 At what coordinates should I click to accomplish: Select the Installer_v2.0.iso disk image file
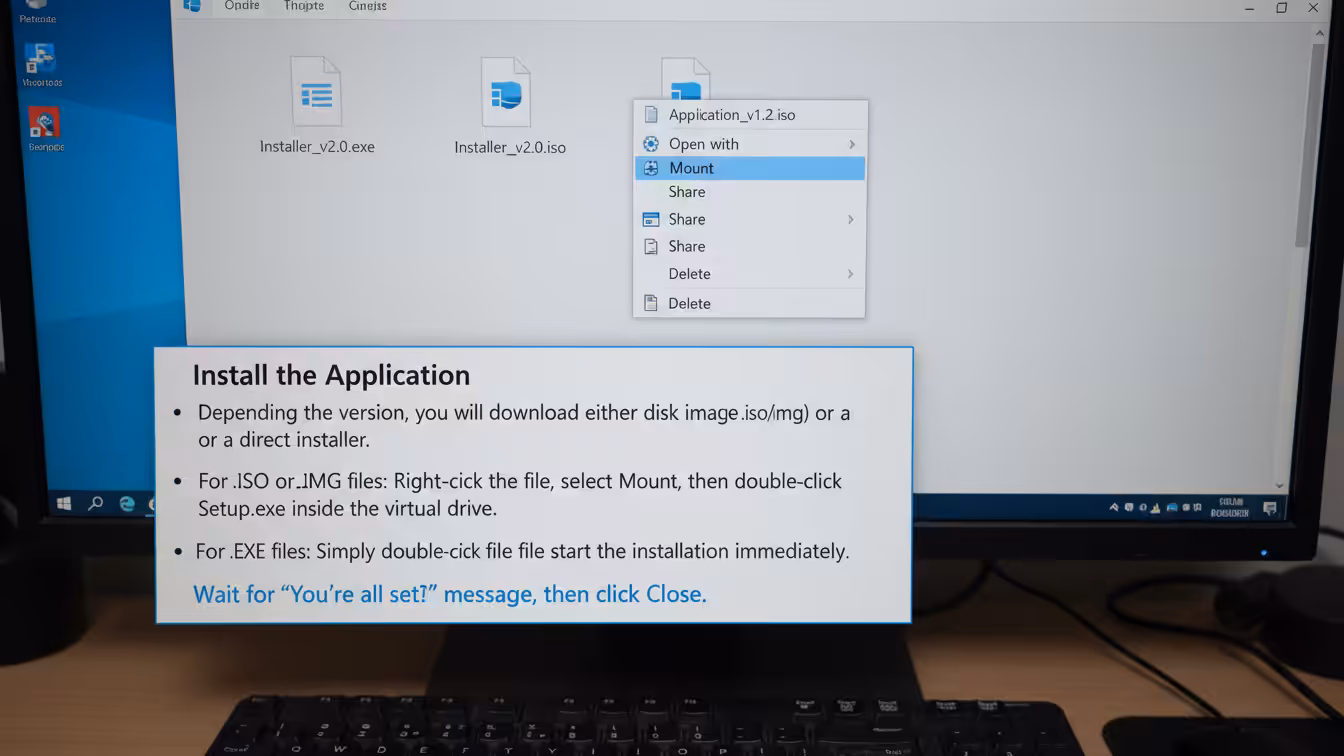[509, 106]
